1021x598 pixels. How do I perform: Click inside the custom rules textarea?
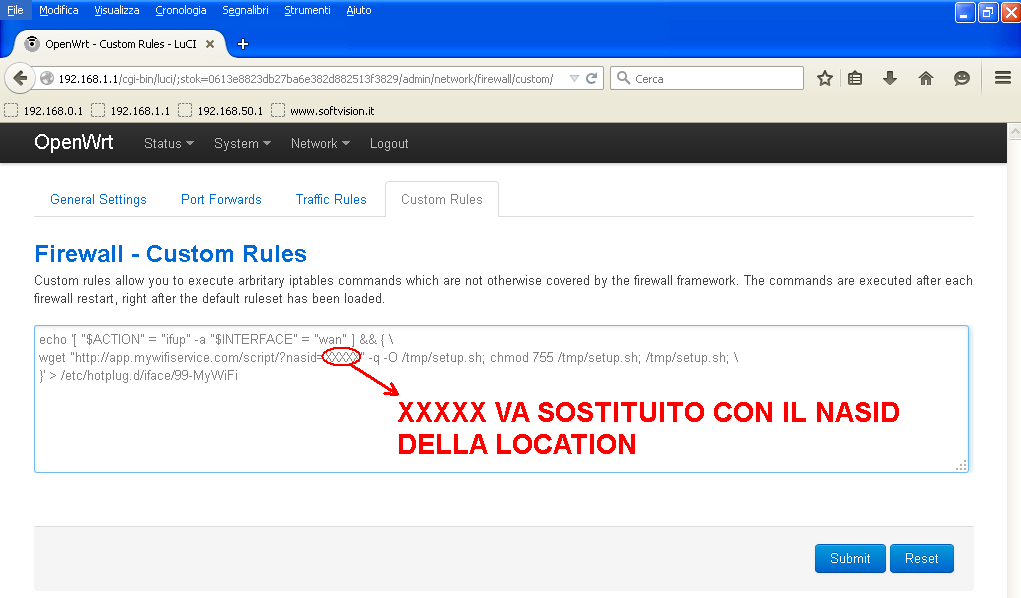[x=501, y=399]
